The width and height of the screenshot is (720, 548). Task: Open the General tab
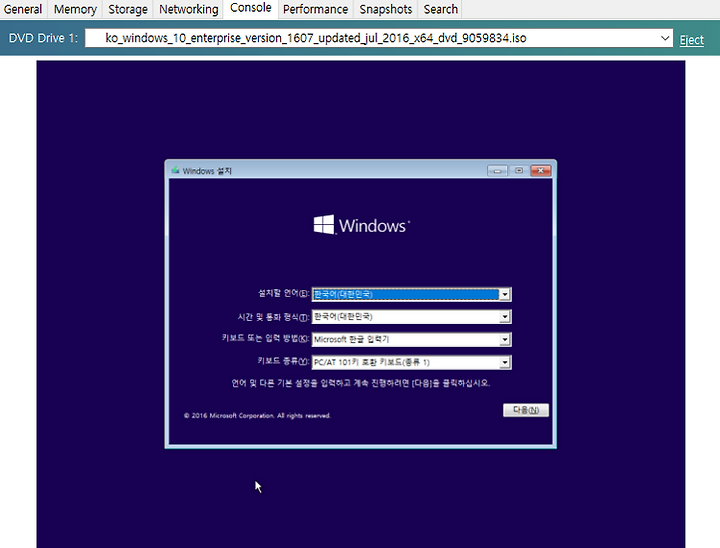point(22,9)
